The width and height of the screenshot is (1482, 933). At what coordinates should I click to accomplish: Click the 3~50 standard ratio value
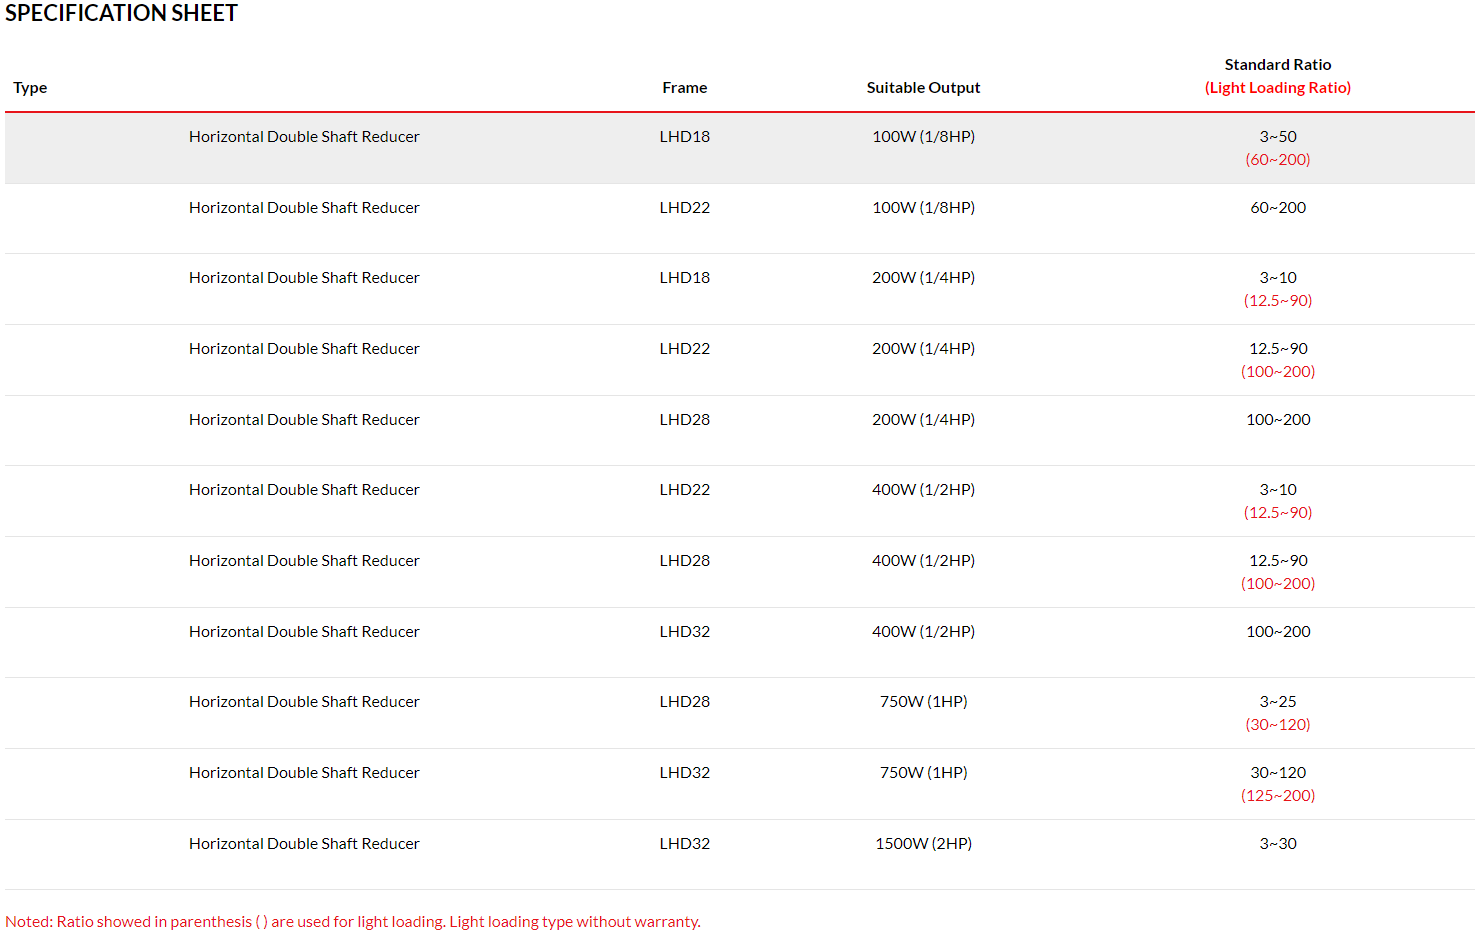pos(1278,137)
